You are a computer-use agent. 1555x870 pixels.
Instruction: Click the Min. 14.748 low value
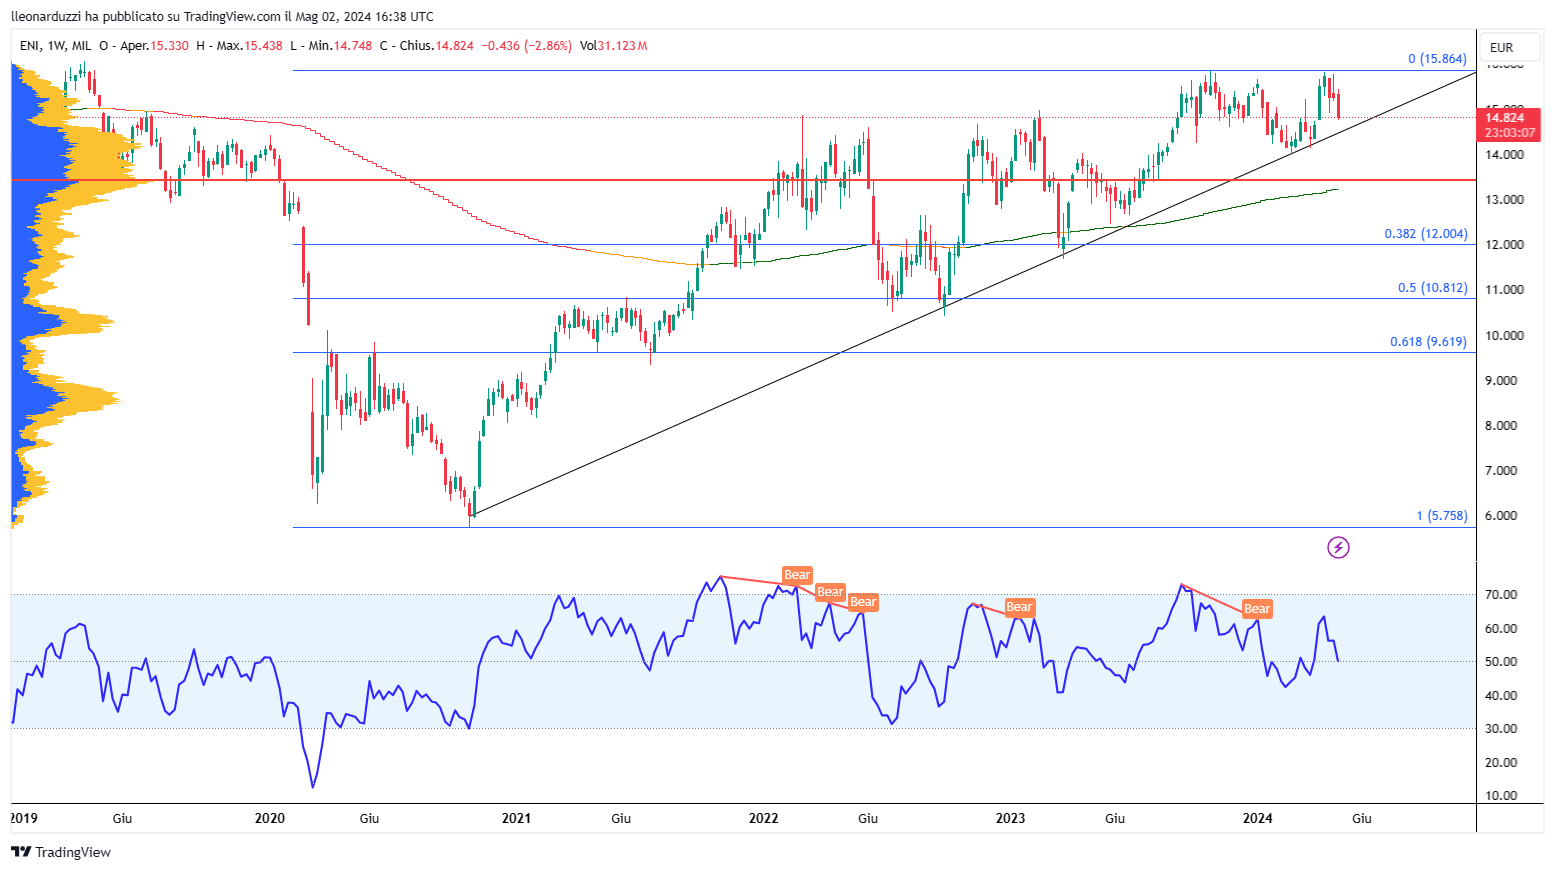(331, 46)
